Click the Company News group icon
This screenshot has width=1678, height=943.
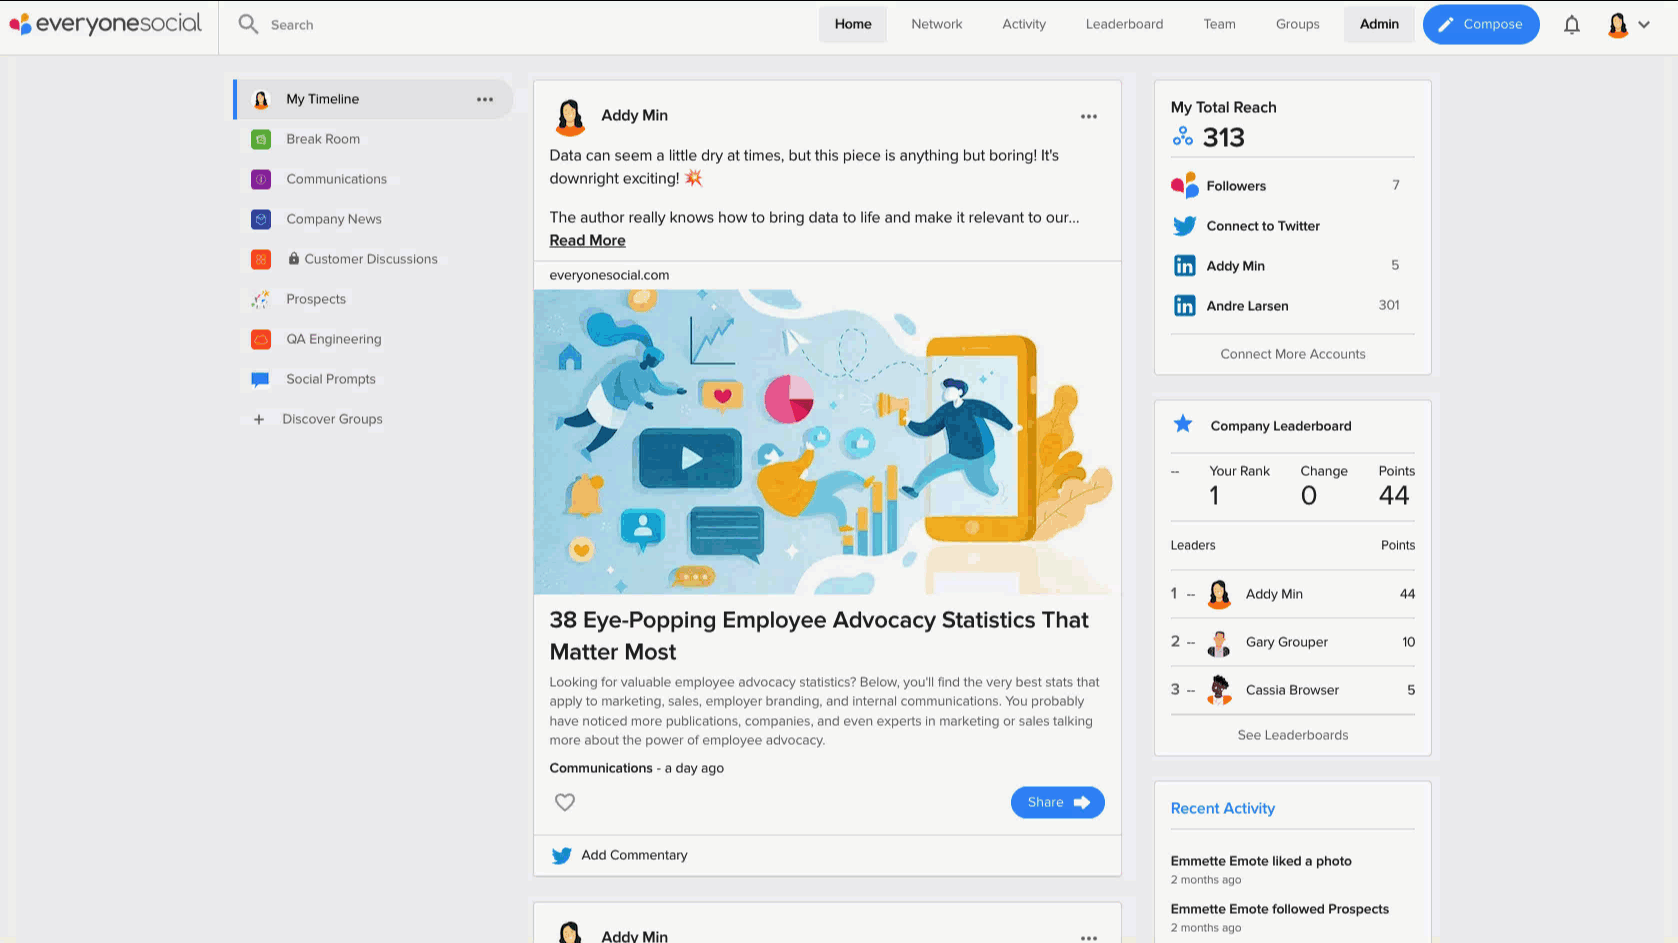coord(261,219)
